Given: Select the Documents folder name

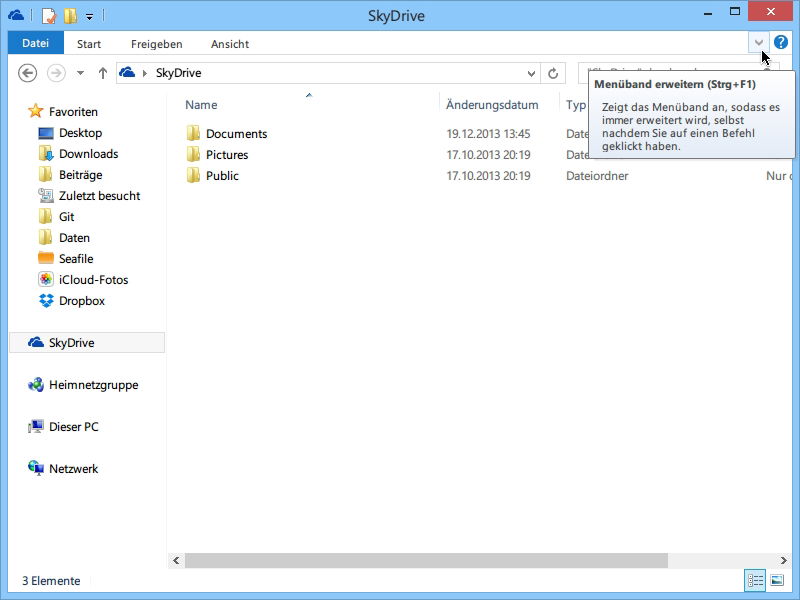Looking at the screenshot, I should [x=236, y=134].
